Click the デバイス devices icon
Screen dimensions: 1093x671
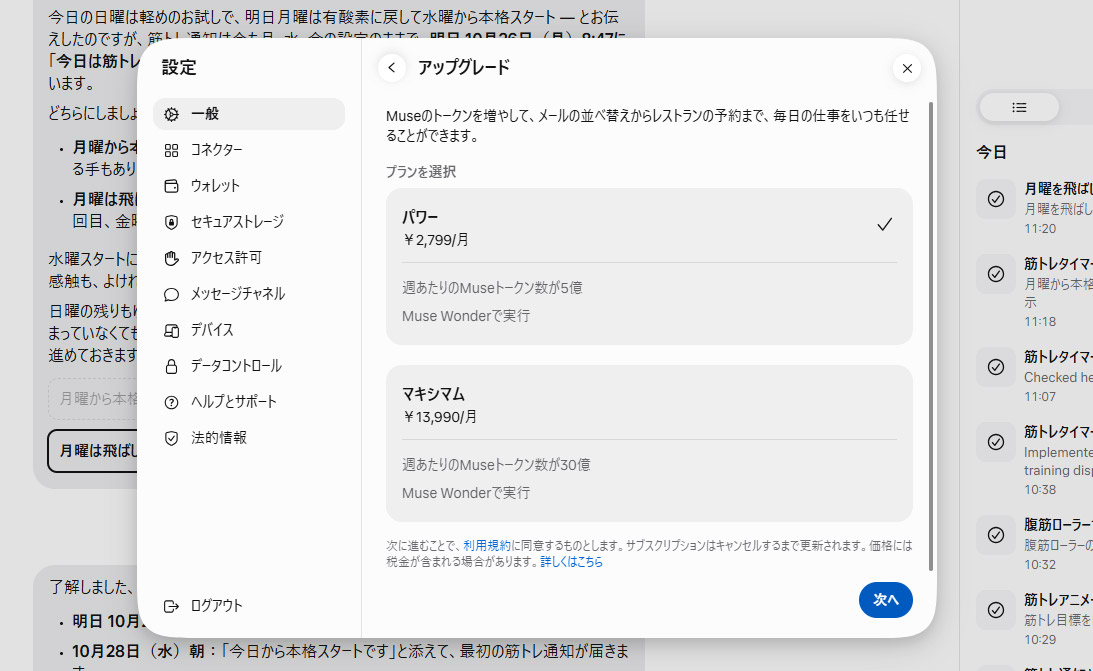[x=171, y=330]
